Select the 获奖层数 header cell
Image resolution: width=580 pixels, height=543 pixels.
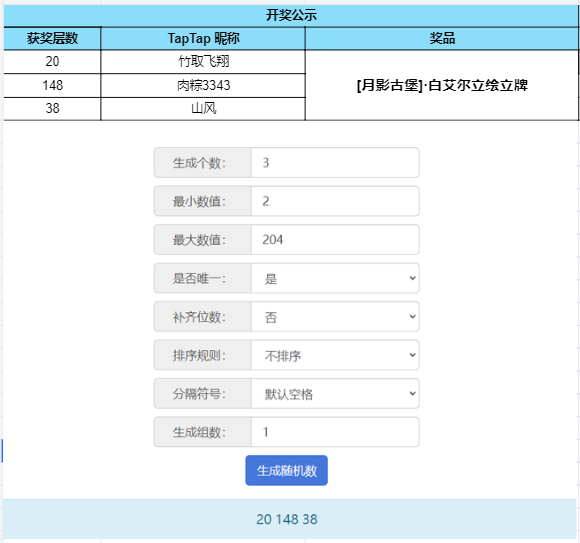pyautogui.click(x=52, y=38)
